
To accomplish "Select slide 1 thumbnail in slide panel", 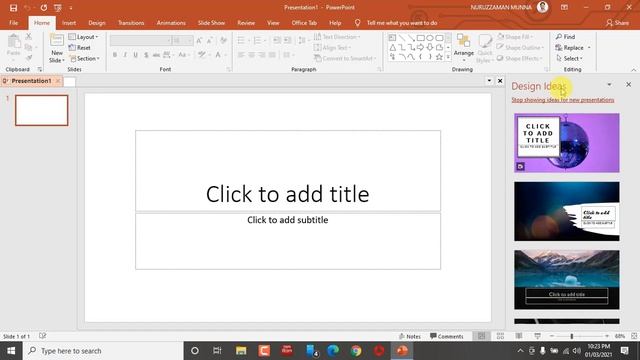I will (42, 110).
